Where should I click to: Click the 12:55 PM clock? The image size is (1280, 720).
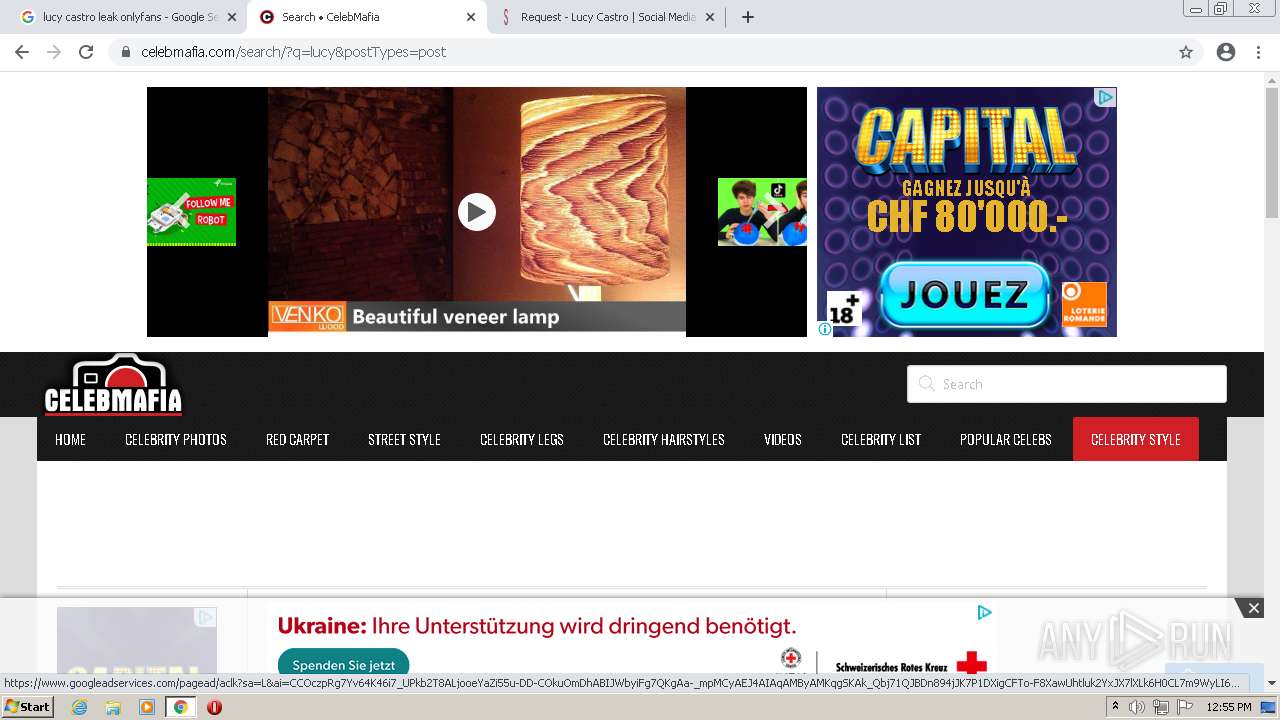coord(1229,707)
